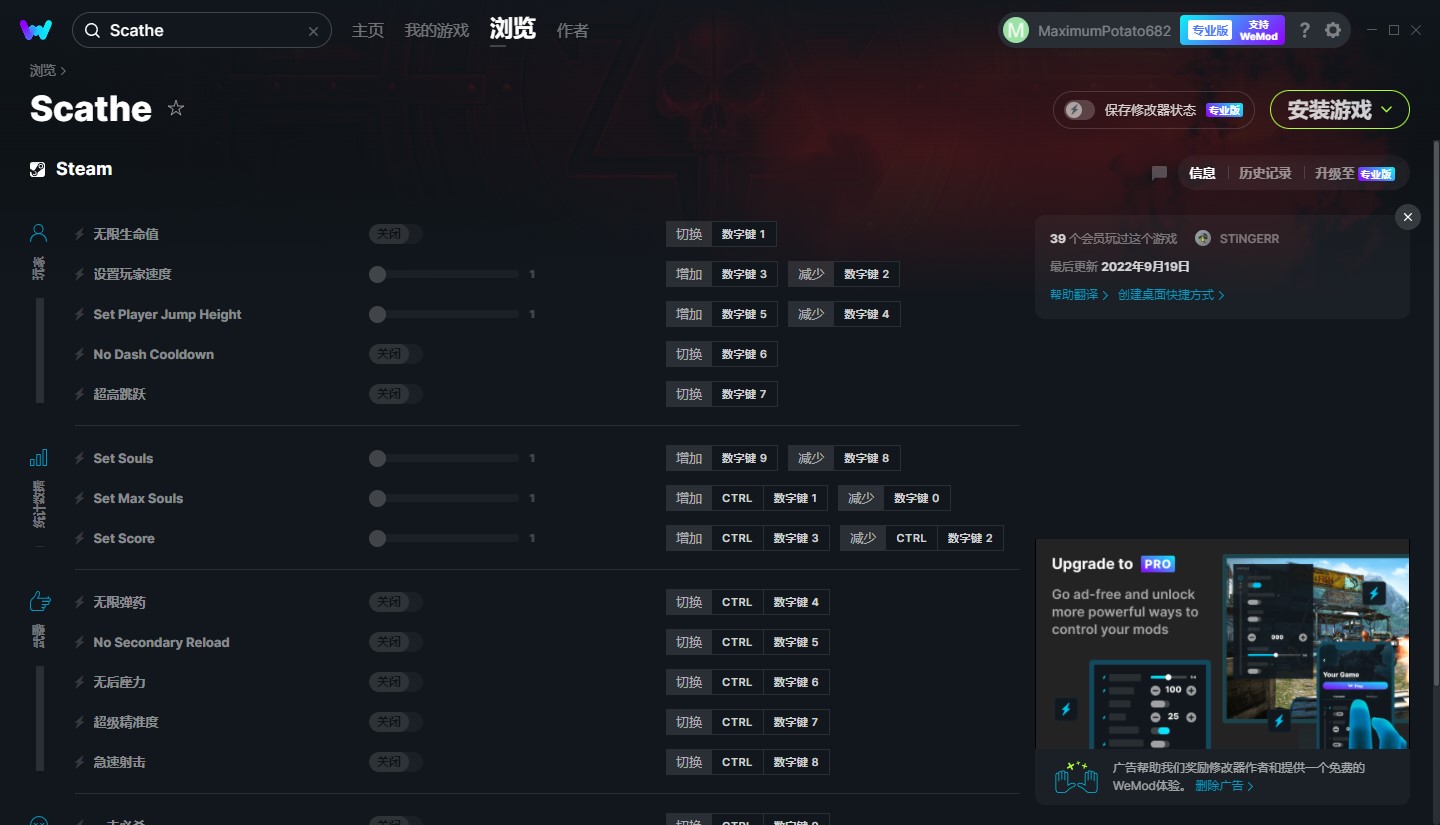This screenshot has width=1440, height=825.
Task: Click lightning icon beside No Dash Cooldown
Action: (80, 354)
